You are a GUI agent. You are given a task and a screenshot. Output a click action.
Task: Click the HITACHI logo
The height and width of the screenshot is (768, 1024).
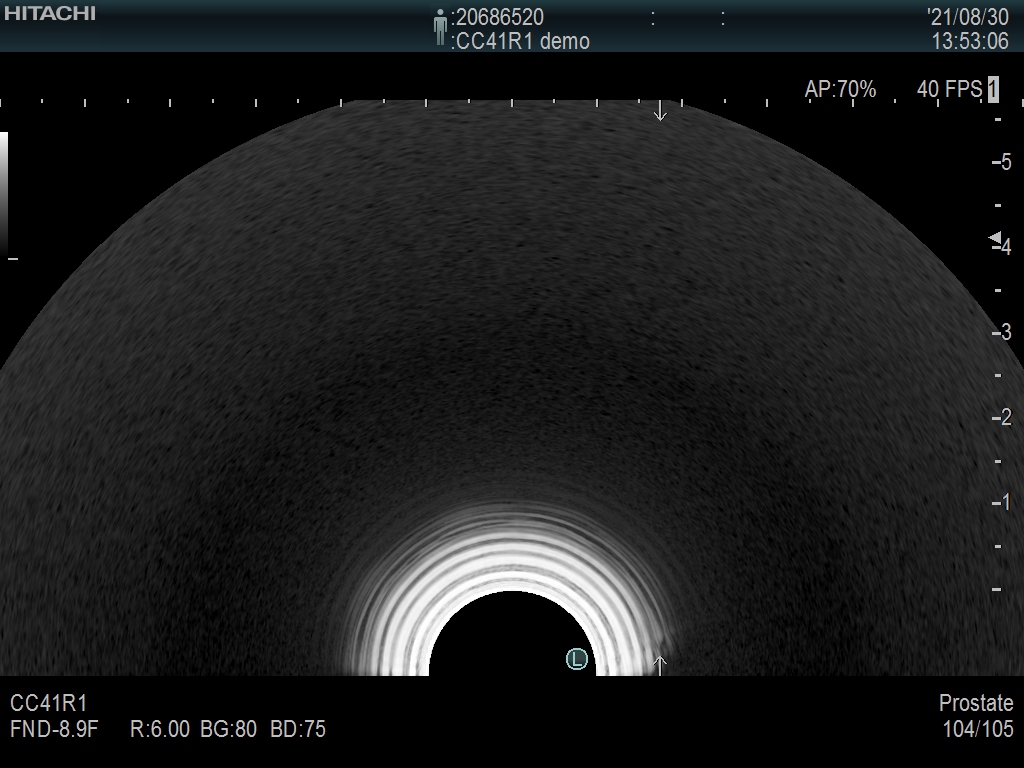(x=50, y=13)
